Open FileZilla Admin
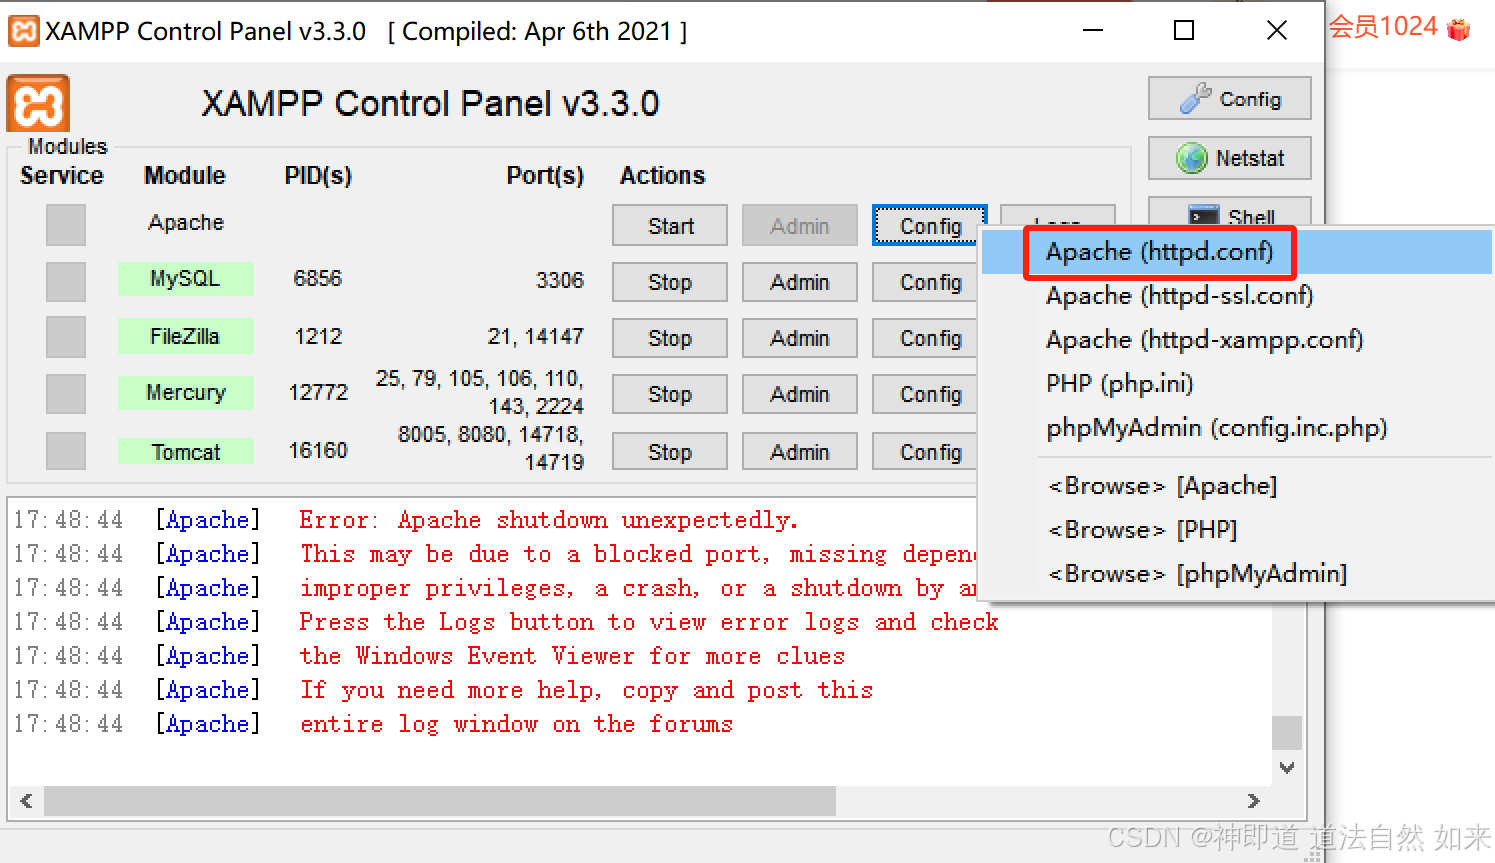The image size is (1495, 863). click(800, 338)
